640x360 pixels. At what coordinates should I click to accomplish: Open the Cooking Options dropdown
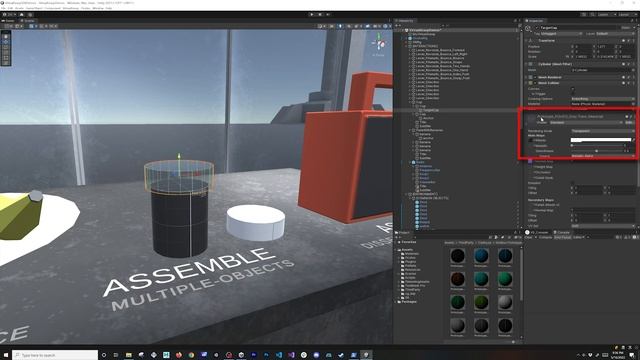point(603,99)
